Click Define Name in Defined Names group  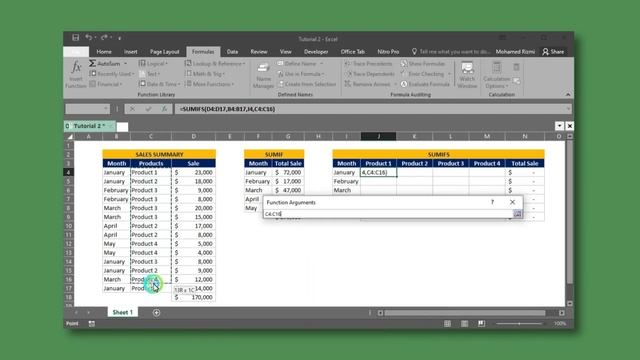tap(300, 64)
